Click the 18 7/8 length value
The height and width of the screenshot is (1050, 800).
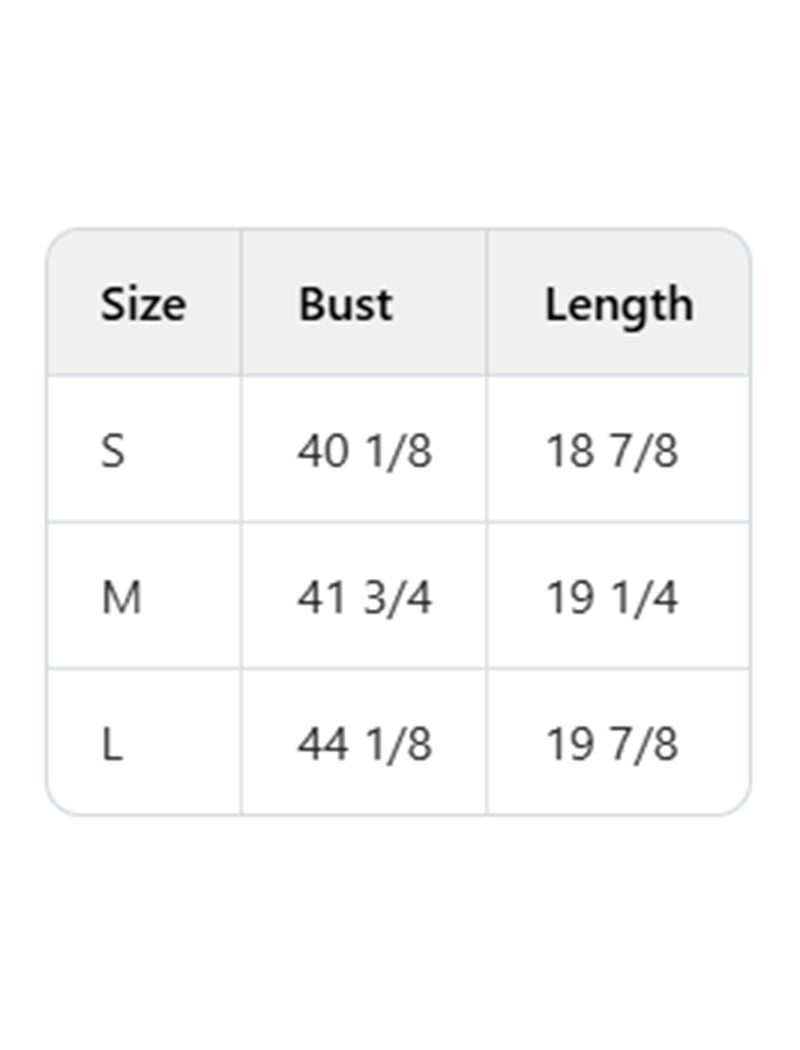(x=611, y=451)
